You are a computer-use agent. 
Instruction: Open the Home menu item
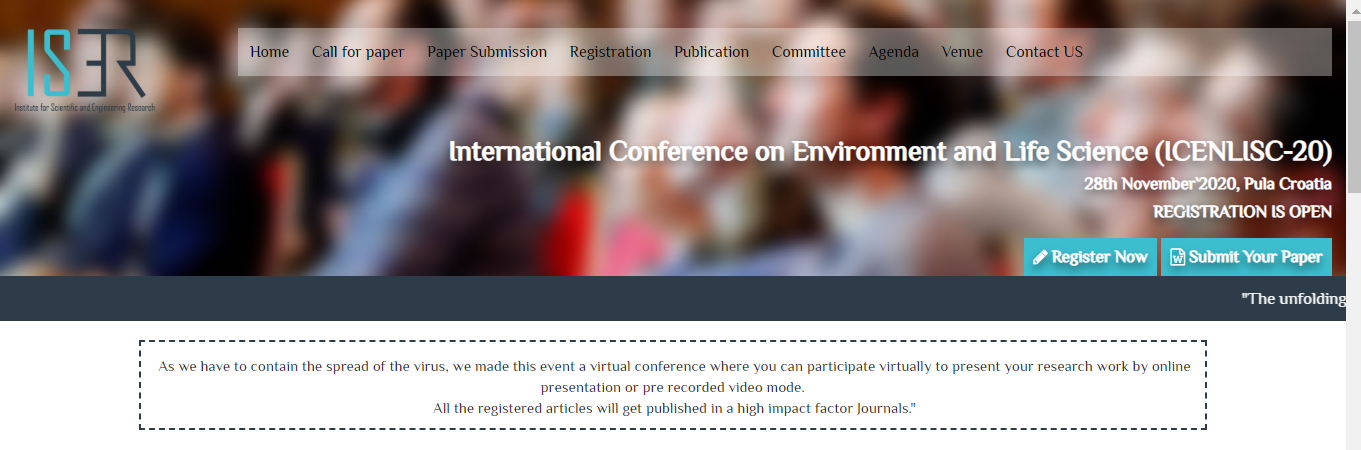tap(269, 52)
